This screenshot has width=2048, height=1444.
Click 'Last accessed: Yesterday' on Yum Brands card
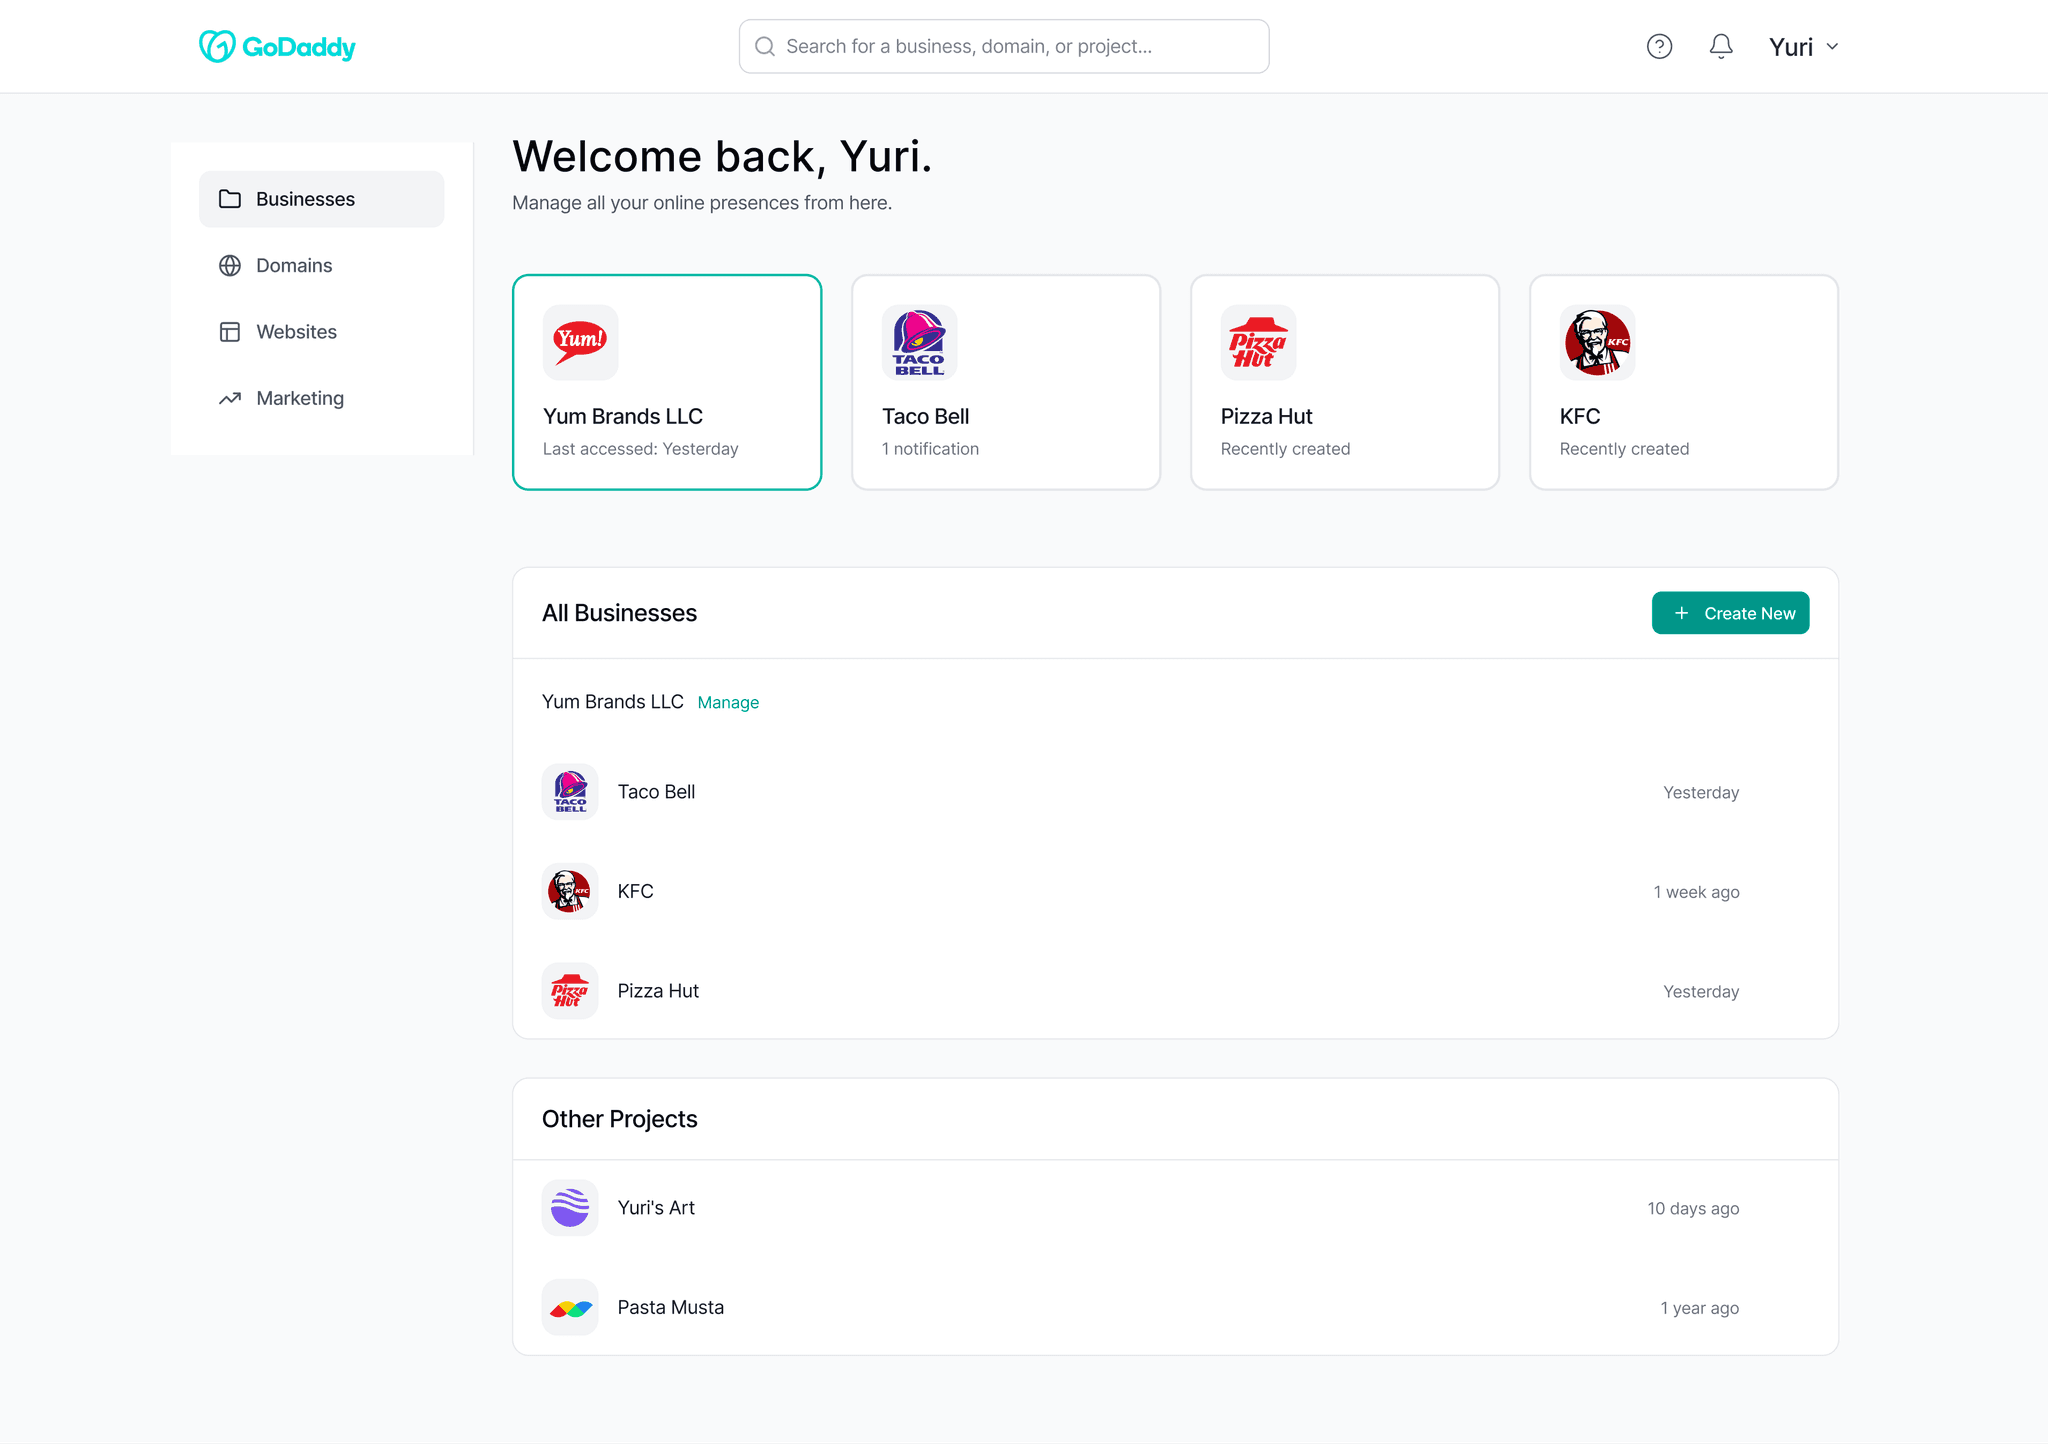click(641, 449)
